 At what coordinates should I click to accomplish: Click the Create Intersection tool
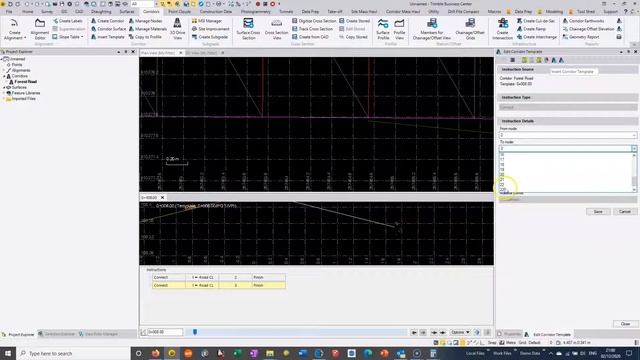click(502, 29)
